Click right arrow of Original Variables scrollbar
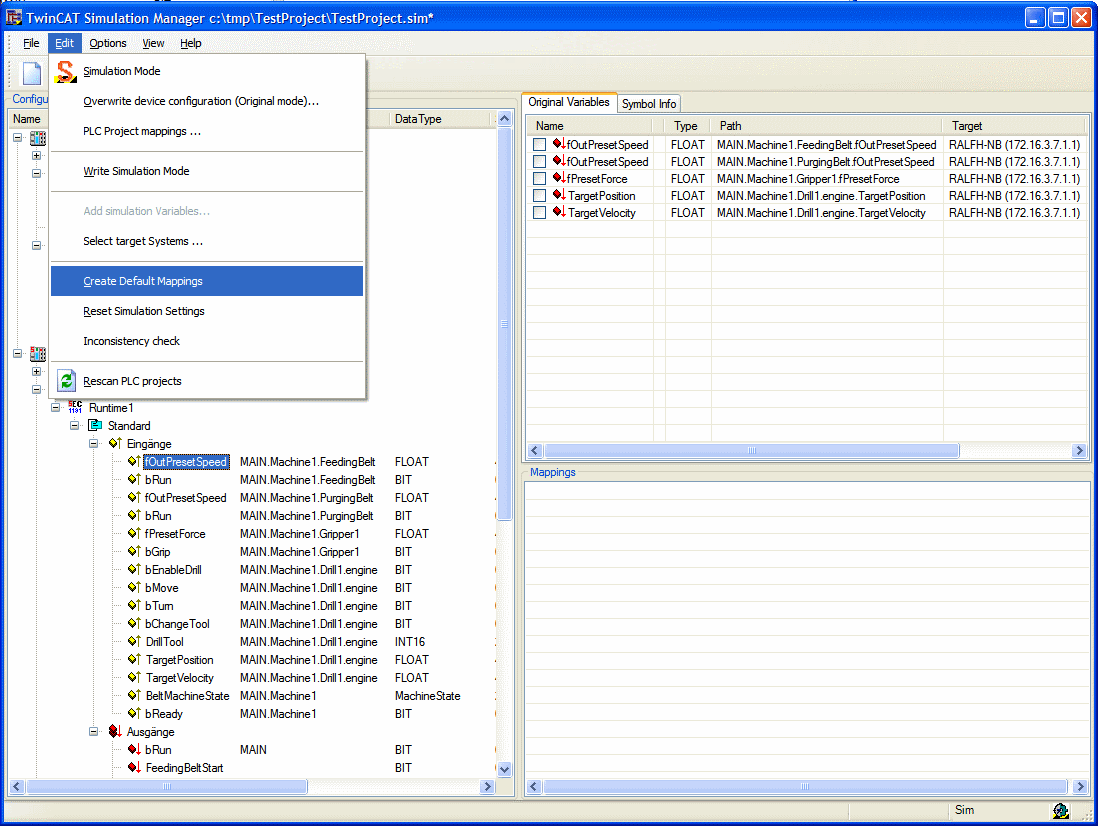Viewport: 1098px width, 826px height. tap(1079, 451)
